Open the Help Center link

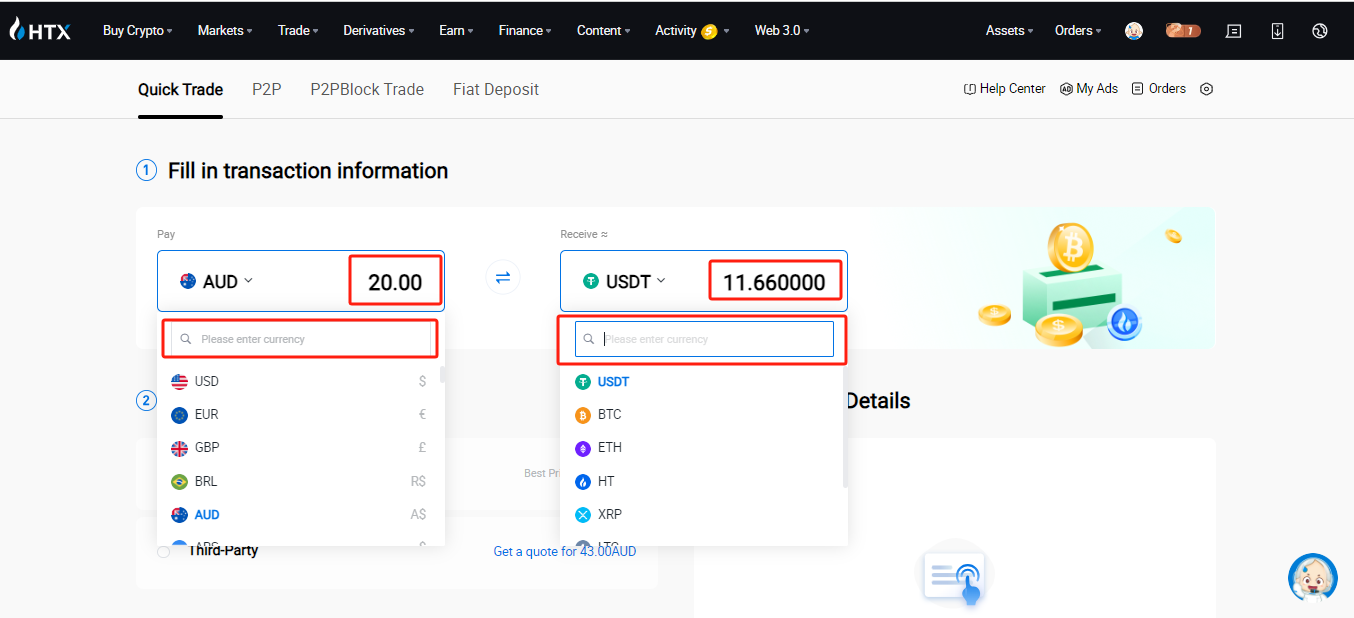click(1004, 89)
